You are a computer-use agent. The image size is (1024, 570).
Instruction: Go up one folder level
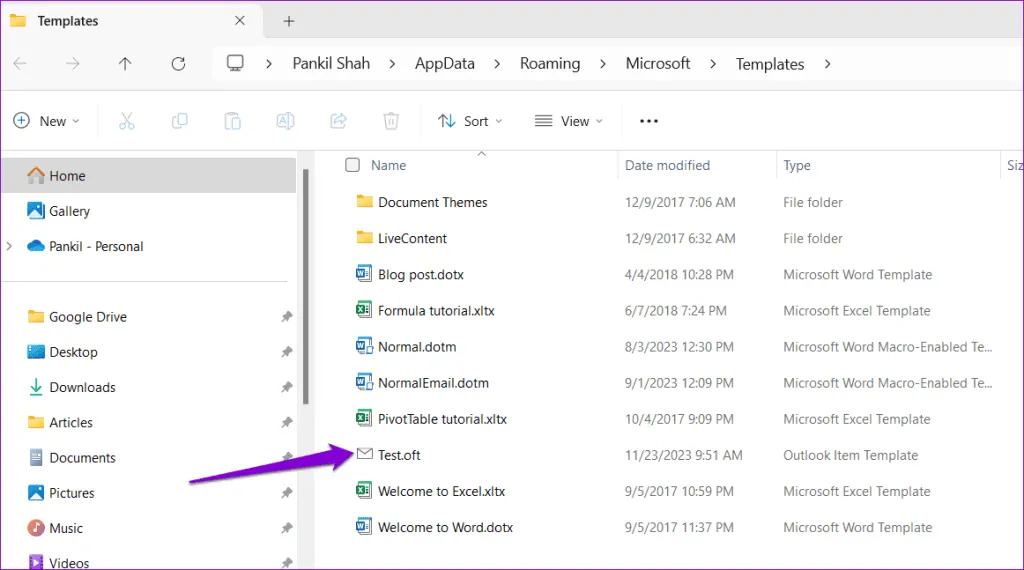(x=125, y=64)
